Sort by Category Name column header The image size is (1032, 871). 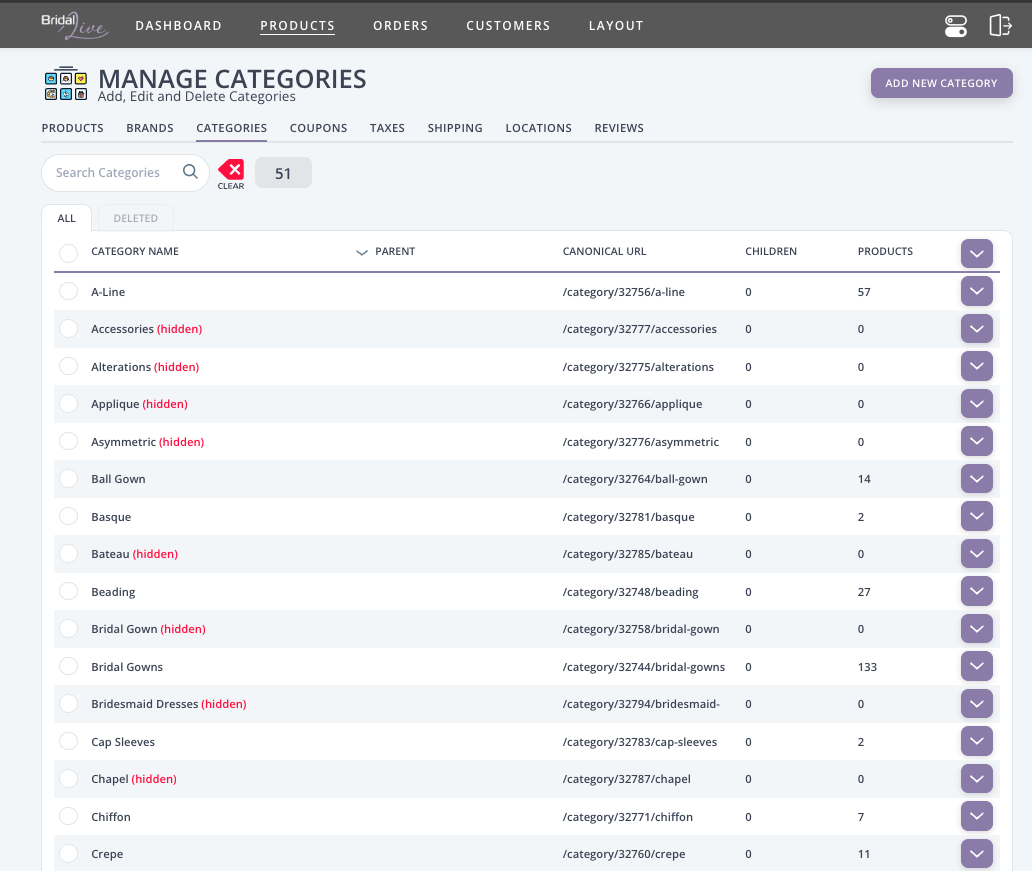click(135, 251)
